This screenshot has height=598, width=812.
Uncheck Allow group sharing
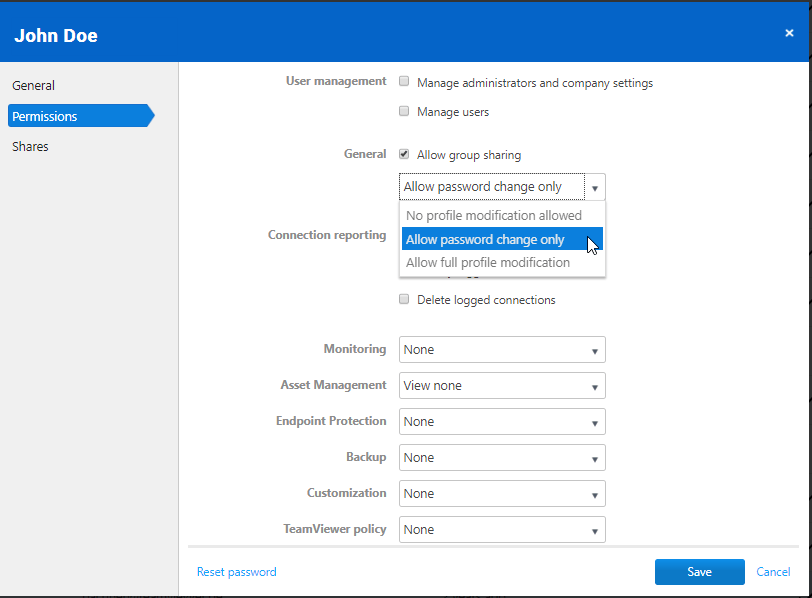[x=404, y=154]
